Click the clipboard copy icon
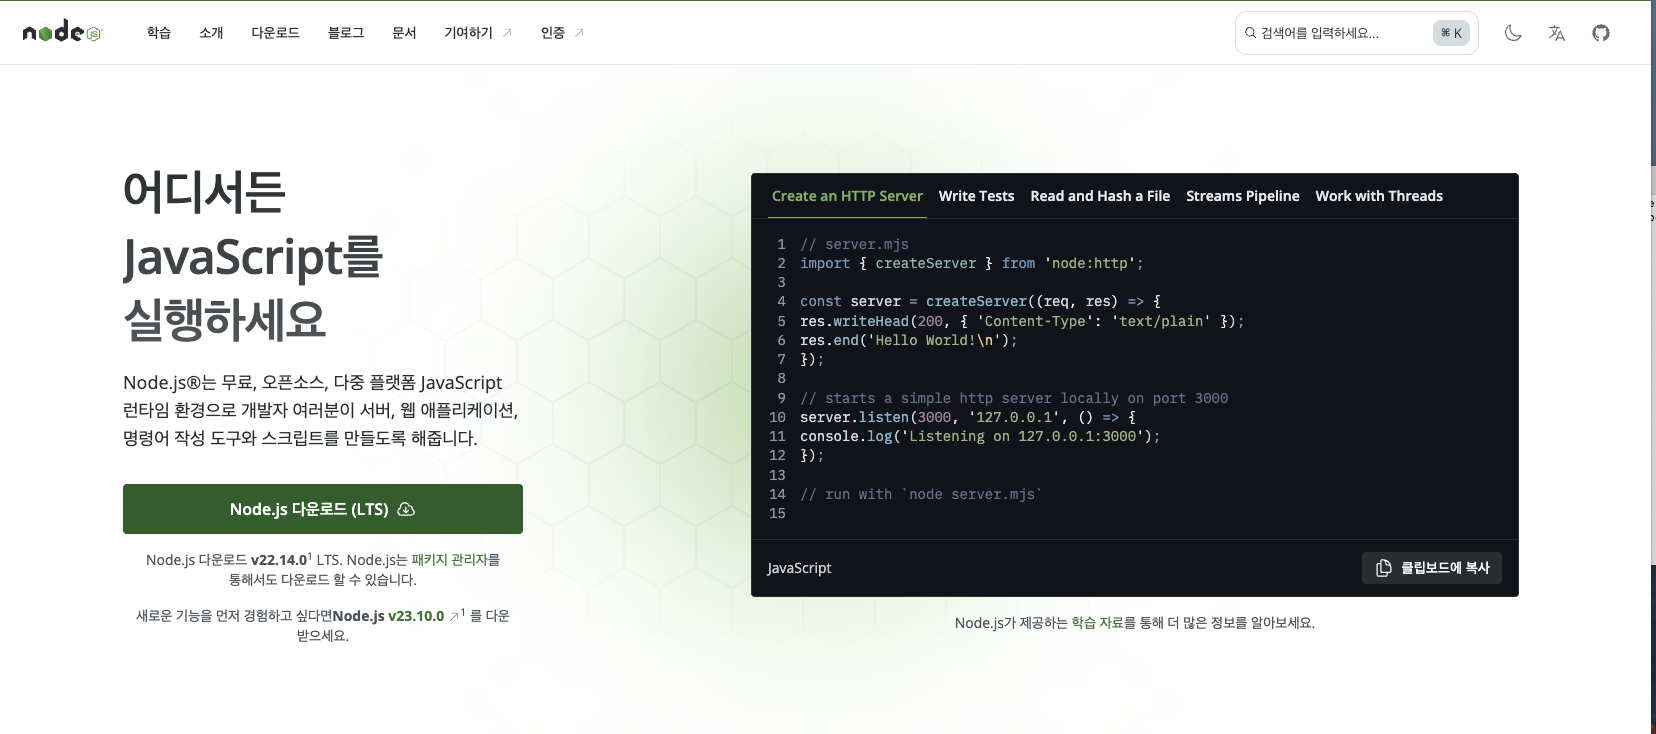This screenshot has height=734, width=1656. click(x=1384, y=568)
